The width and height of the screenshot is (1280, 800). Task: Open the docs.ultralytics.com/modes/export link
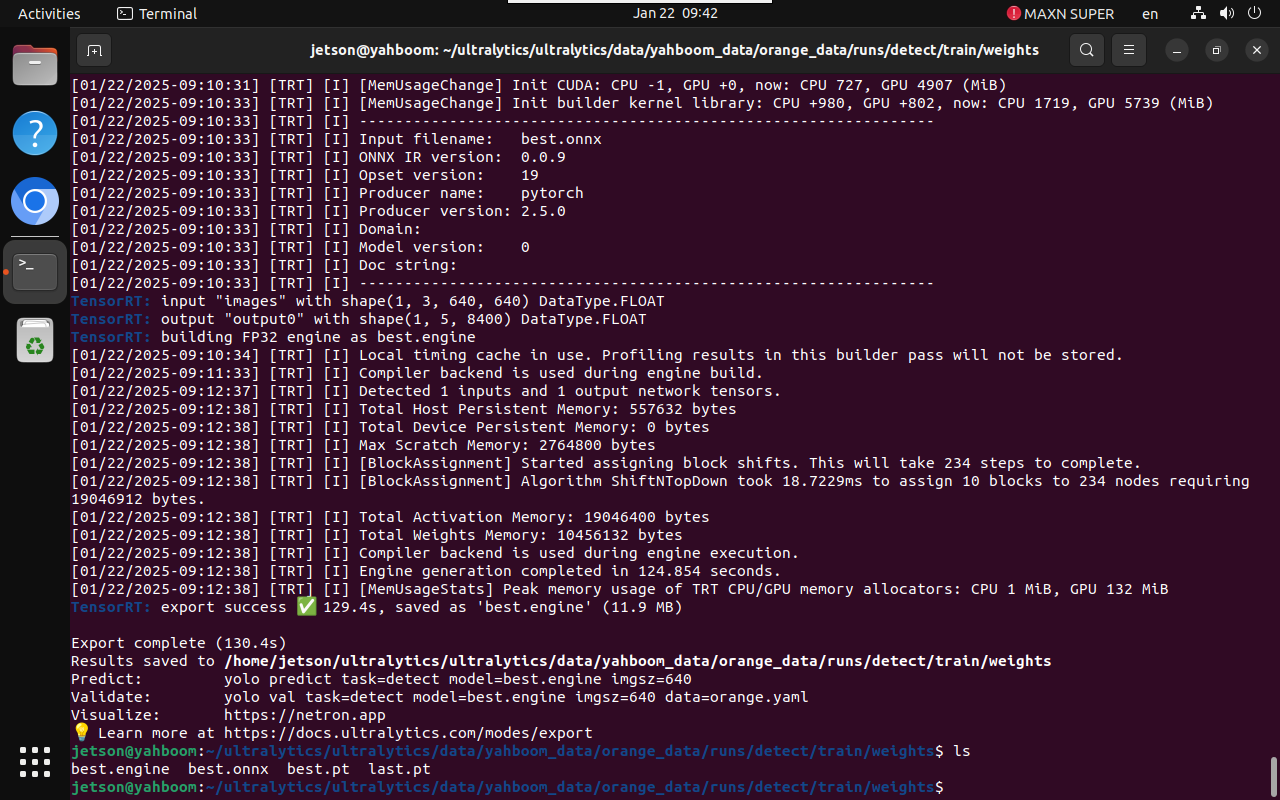pos(409,733)
